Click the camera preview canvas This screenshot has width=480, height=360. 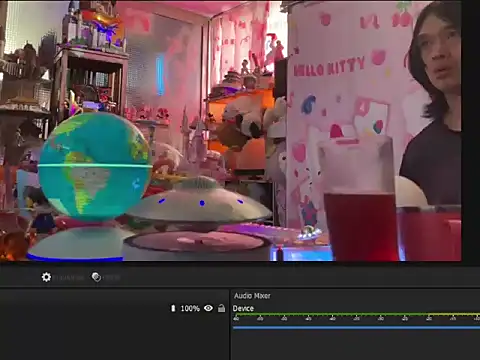231,131
